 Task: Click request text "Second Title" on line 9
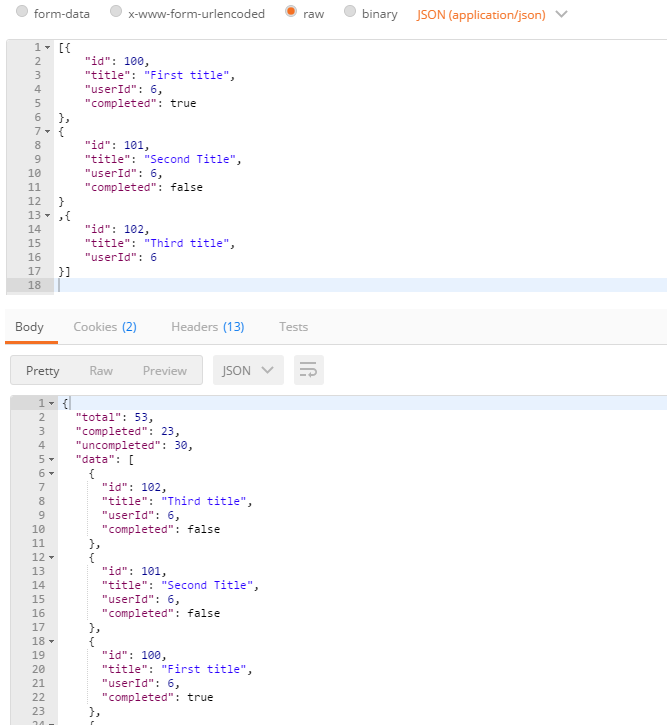(x=190, y=159)
